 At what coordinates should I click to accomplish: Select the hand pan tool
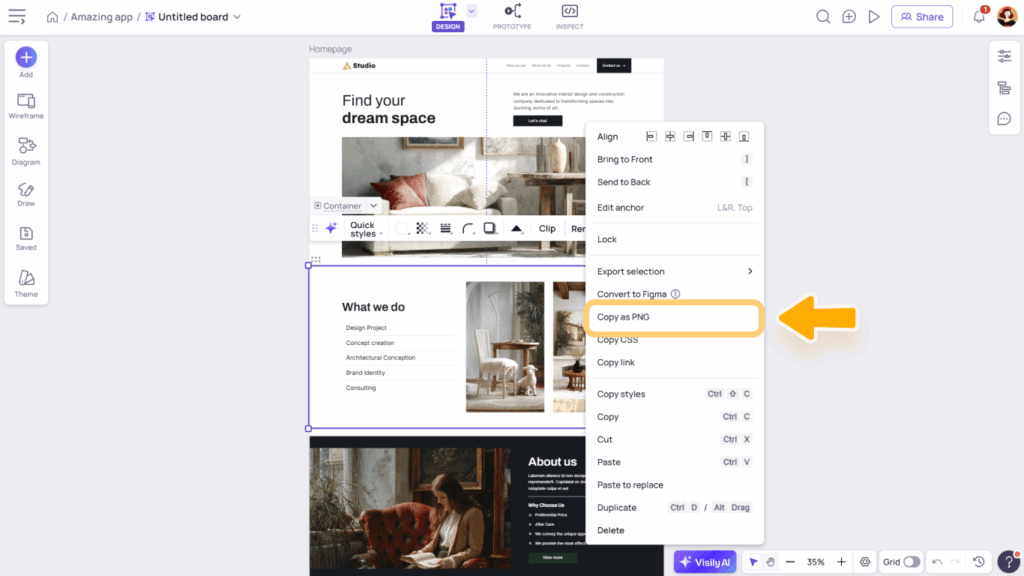tap(770, 562)
